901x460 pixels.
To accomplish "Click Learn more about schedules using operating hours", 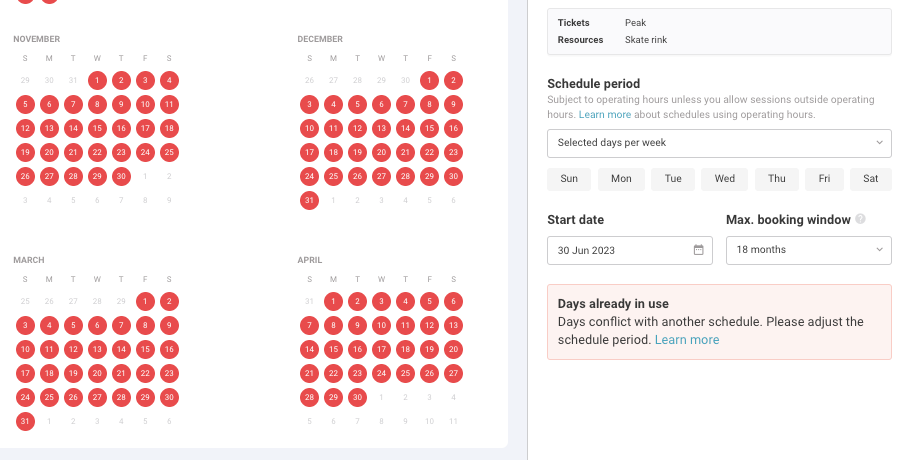I will pos(604,115).
